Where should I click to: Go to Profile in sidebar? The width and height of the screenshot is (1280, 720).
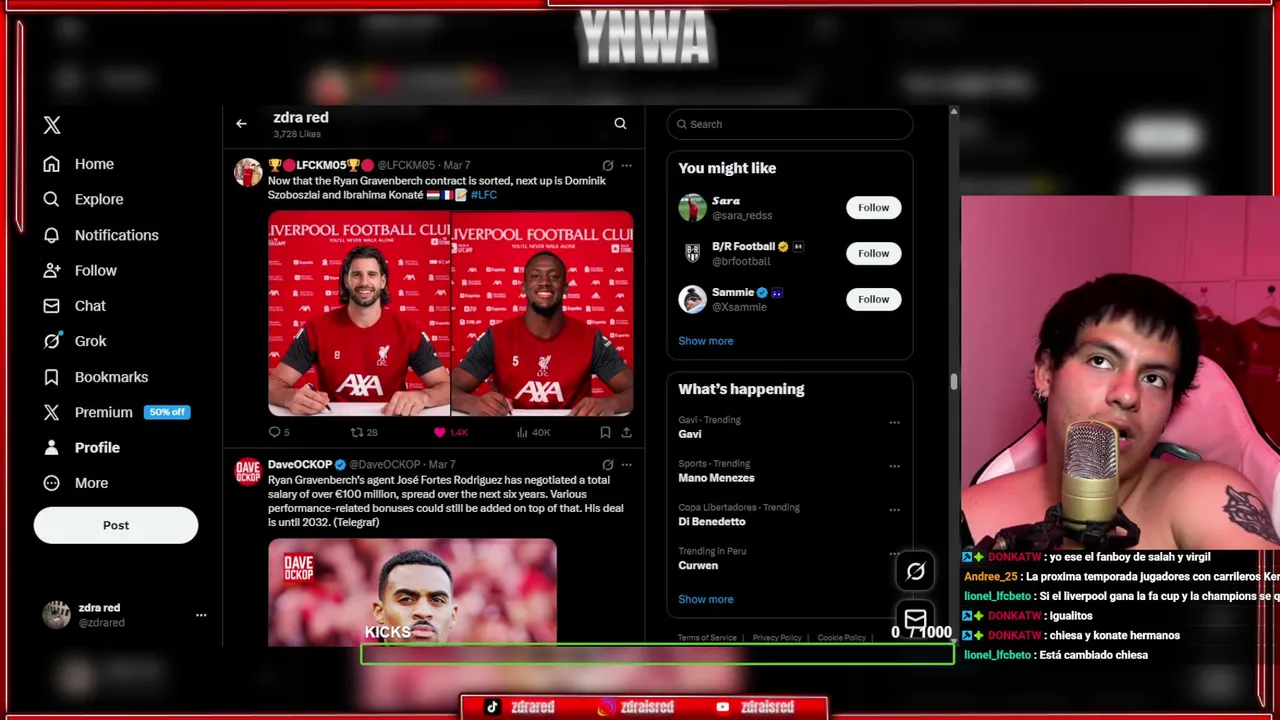point(82,448)
